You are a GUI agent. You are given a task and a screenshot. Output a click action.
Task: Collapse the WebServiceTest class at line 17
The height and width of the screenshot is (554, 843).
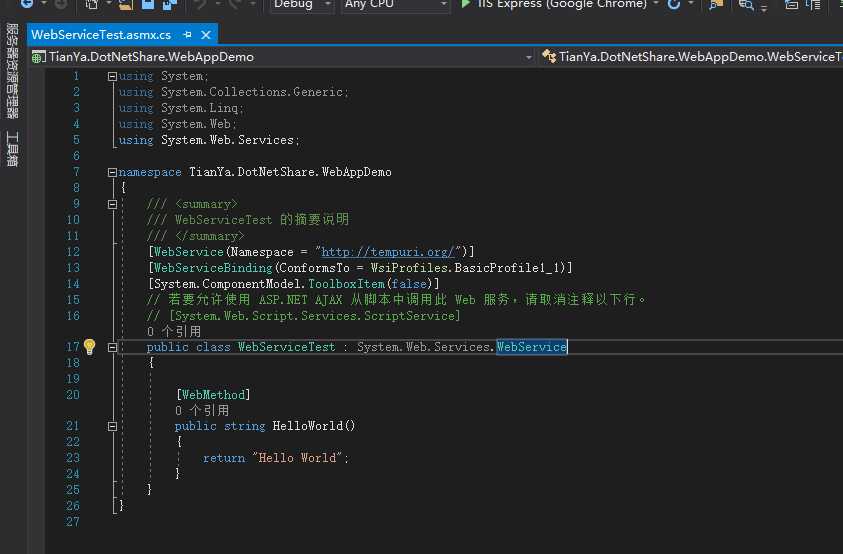(112, 347)
